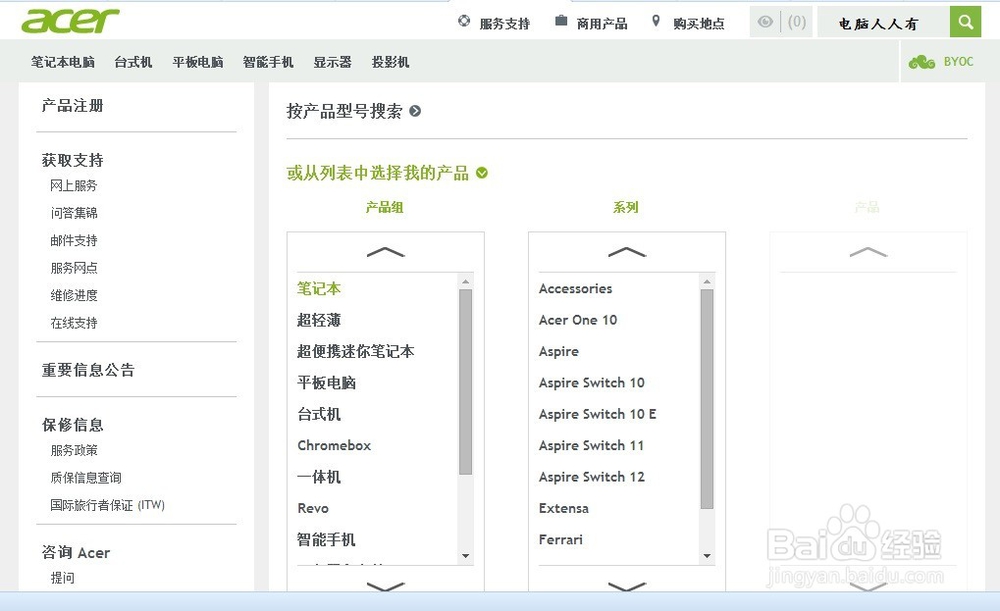Open the 显示器 menu
The height and width of the screenshot is (611, 1000).
(332, 62)
